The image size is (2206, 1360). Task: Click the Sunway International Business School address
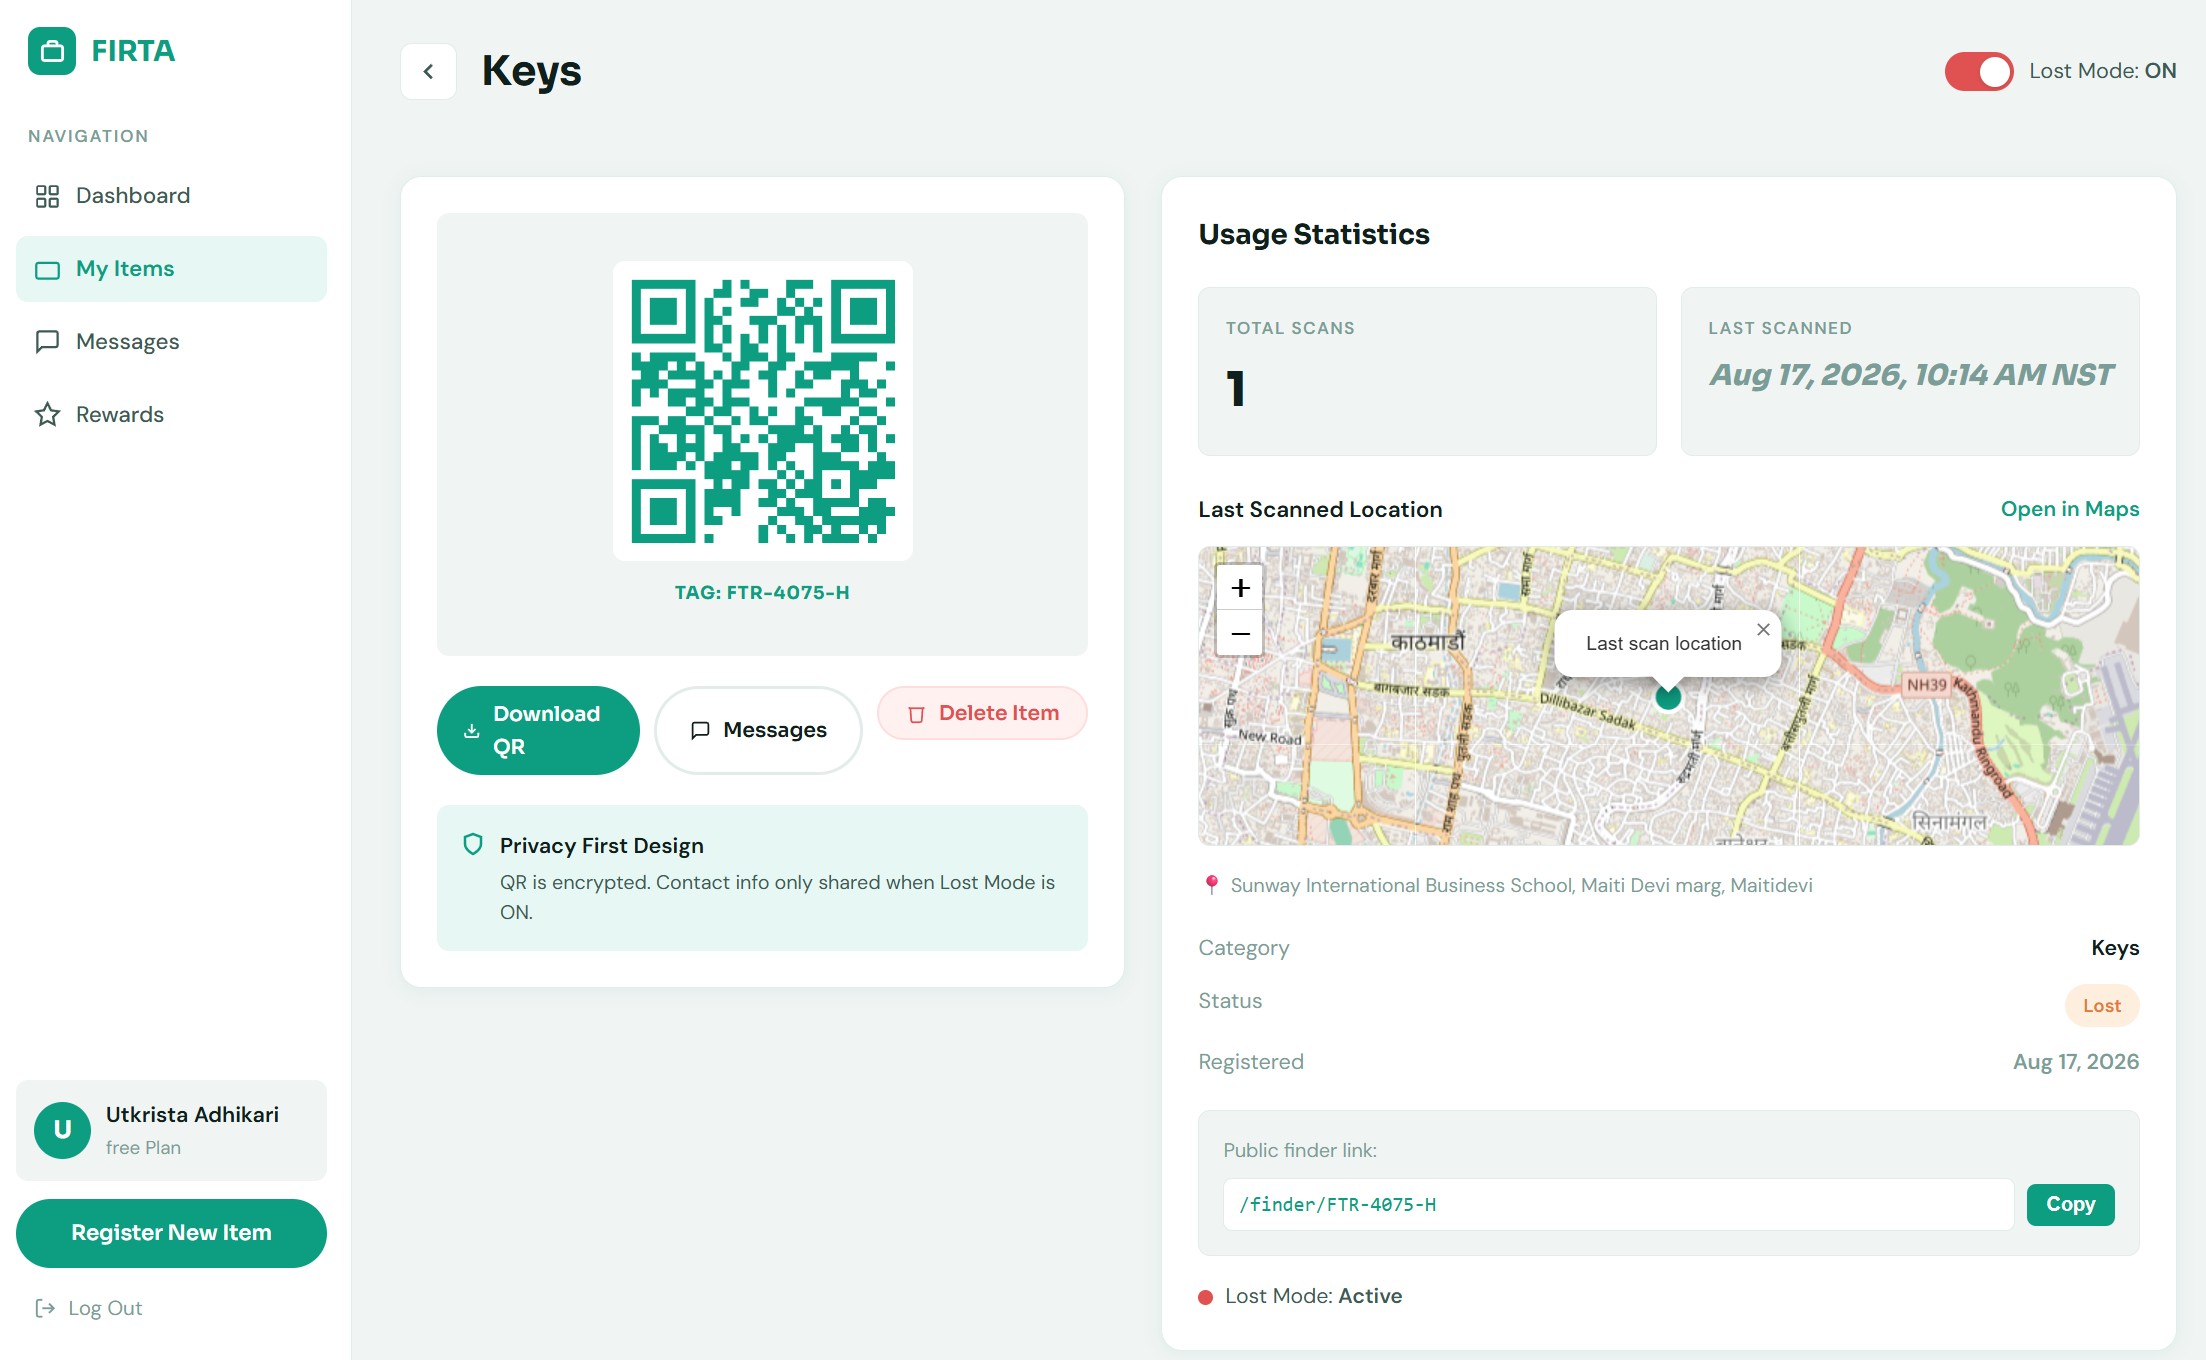(1521, 885)
